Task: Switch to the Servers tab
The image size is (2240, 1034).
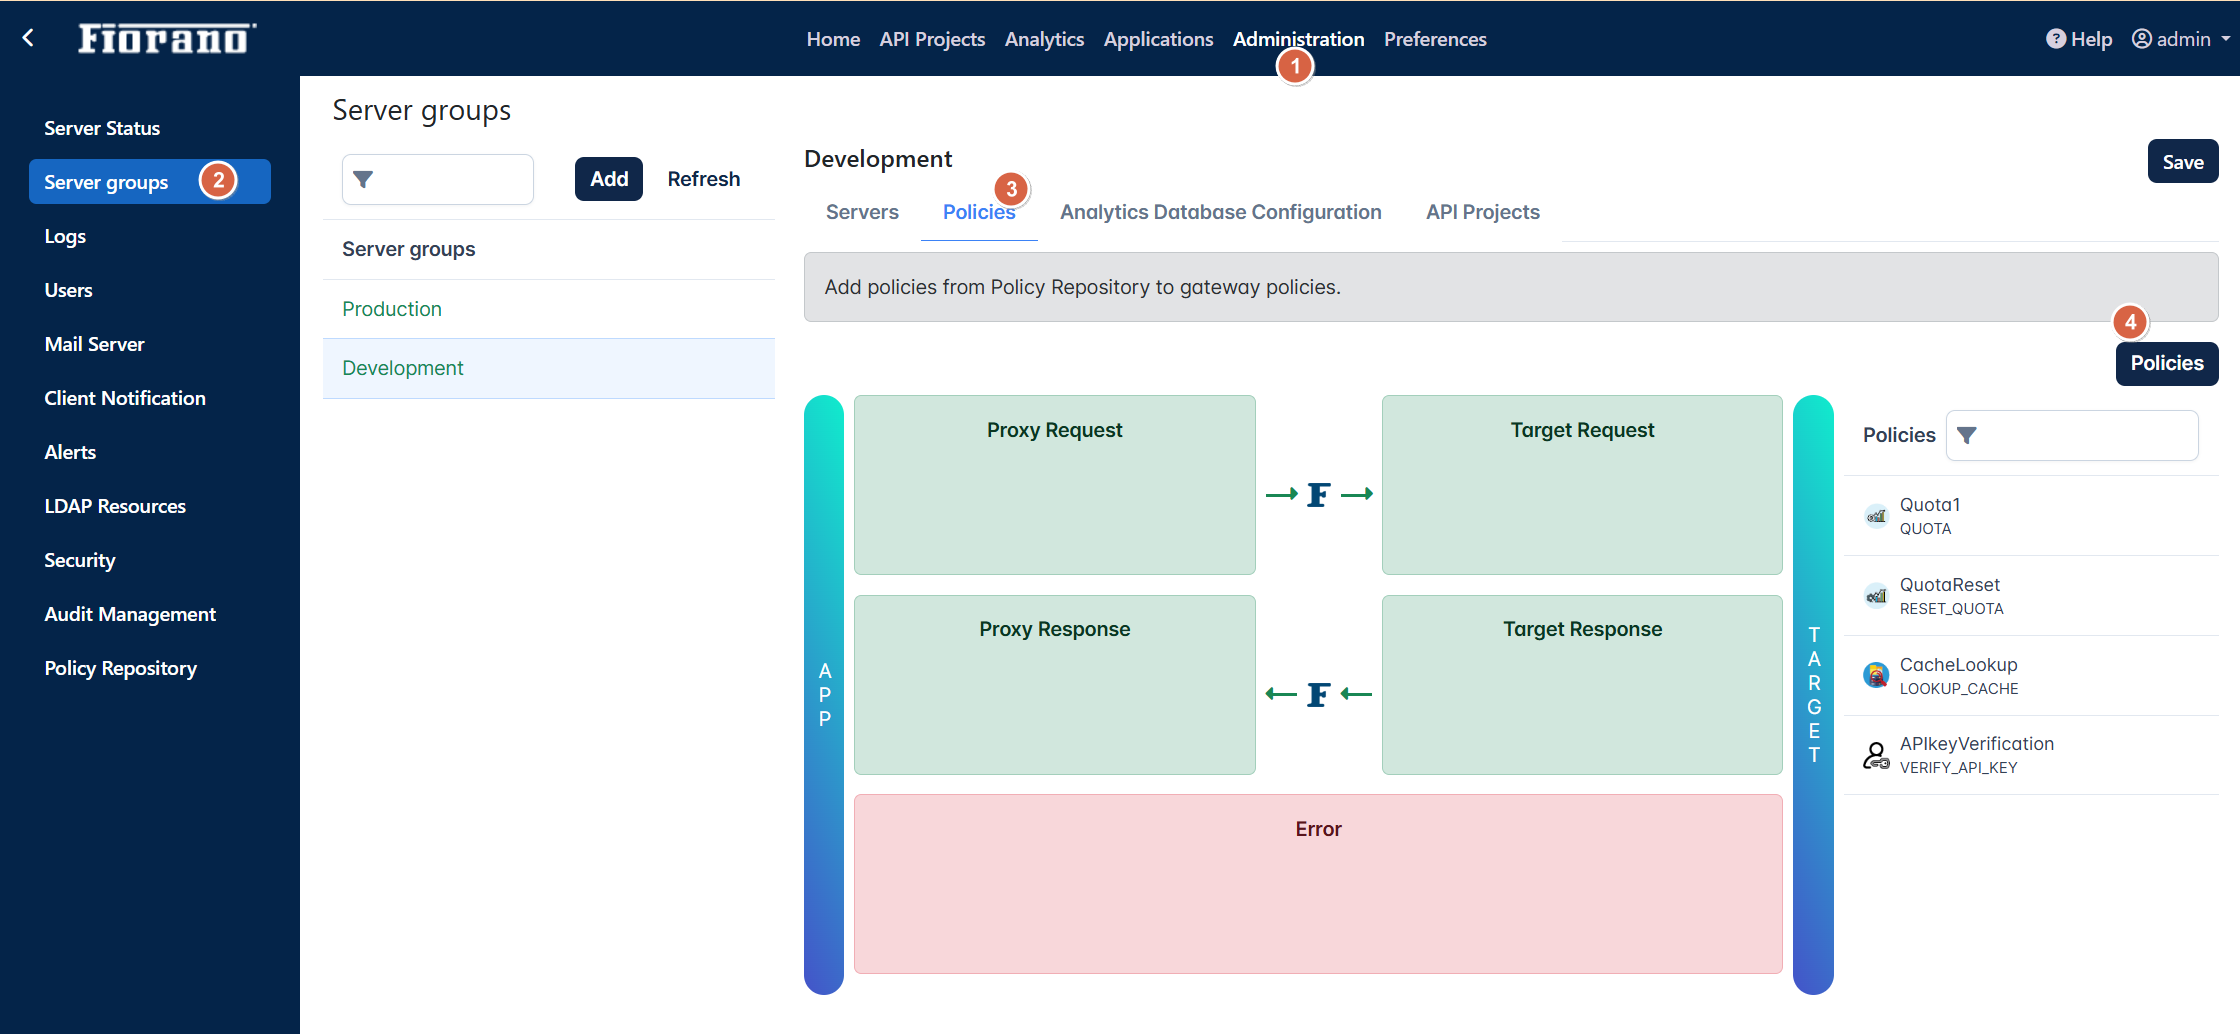Action: (x=862, y=212)
